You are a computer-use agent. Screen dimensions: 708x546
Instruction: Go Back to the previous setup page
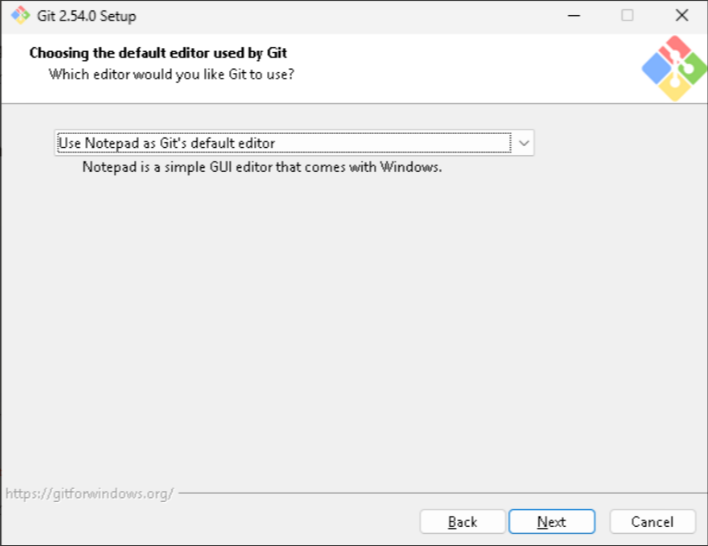pos(462,522)
